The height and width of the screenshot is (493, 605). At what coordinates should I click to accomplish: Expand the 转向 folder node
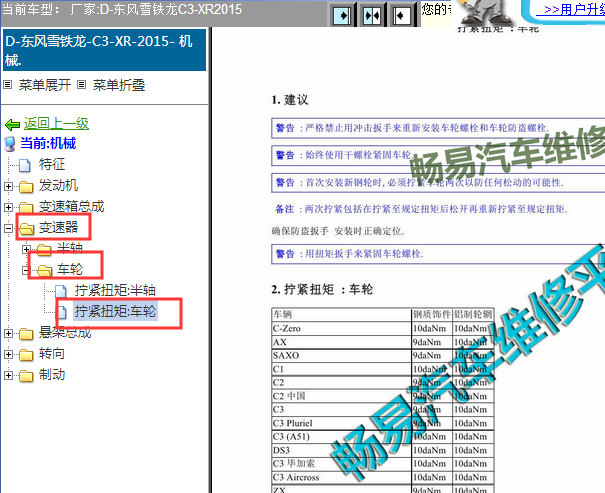8,354
